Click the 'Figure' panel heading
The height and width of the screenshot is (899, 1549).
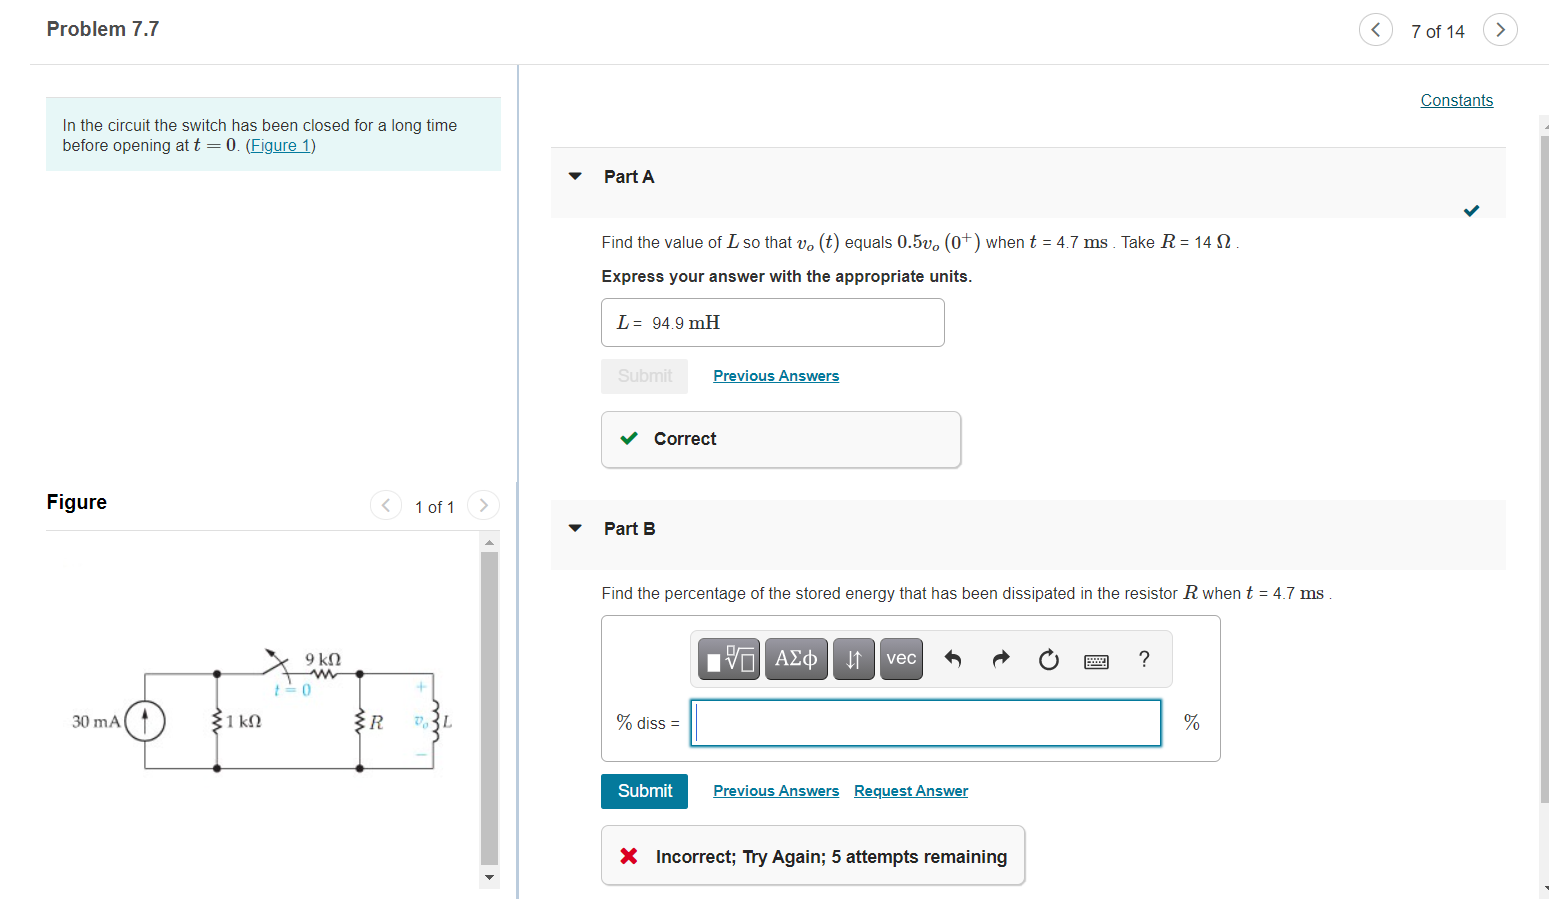[x=77, y=502]
